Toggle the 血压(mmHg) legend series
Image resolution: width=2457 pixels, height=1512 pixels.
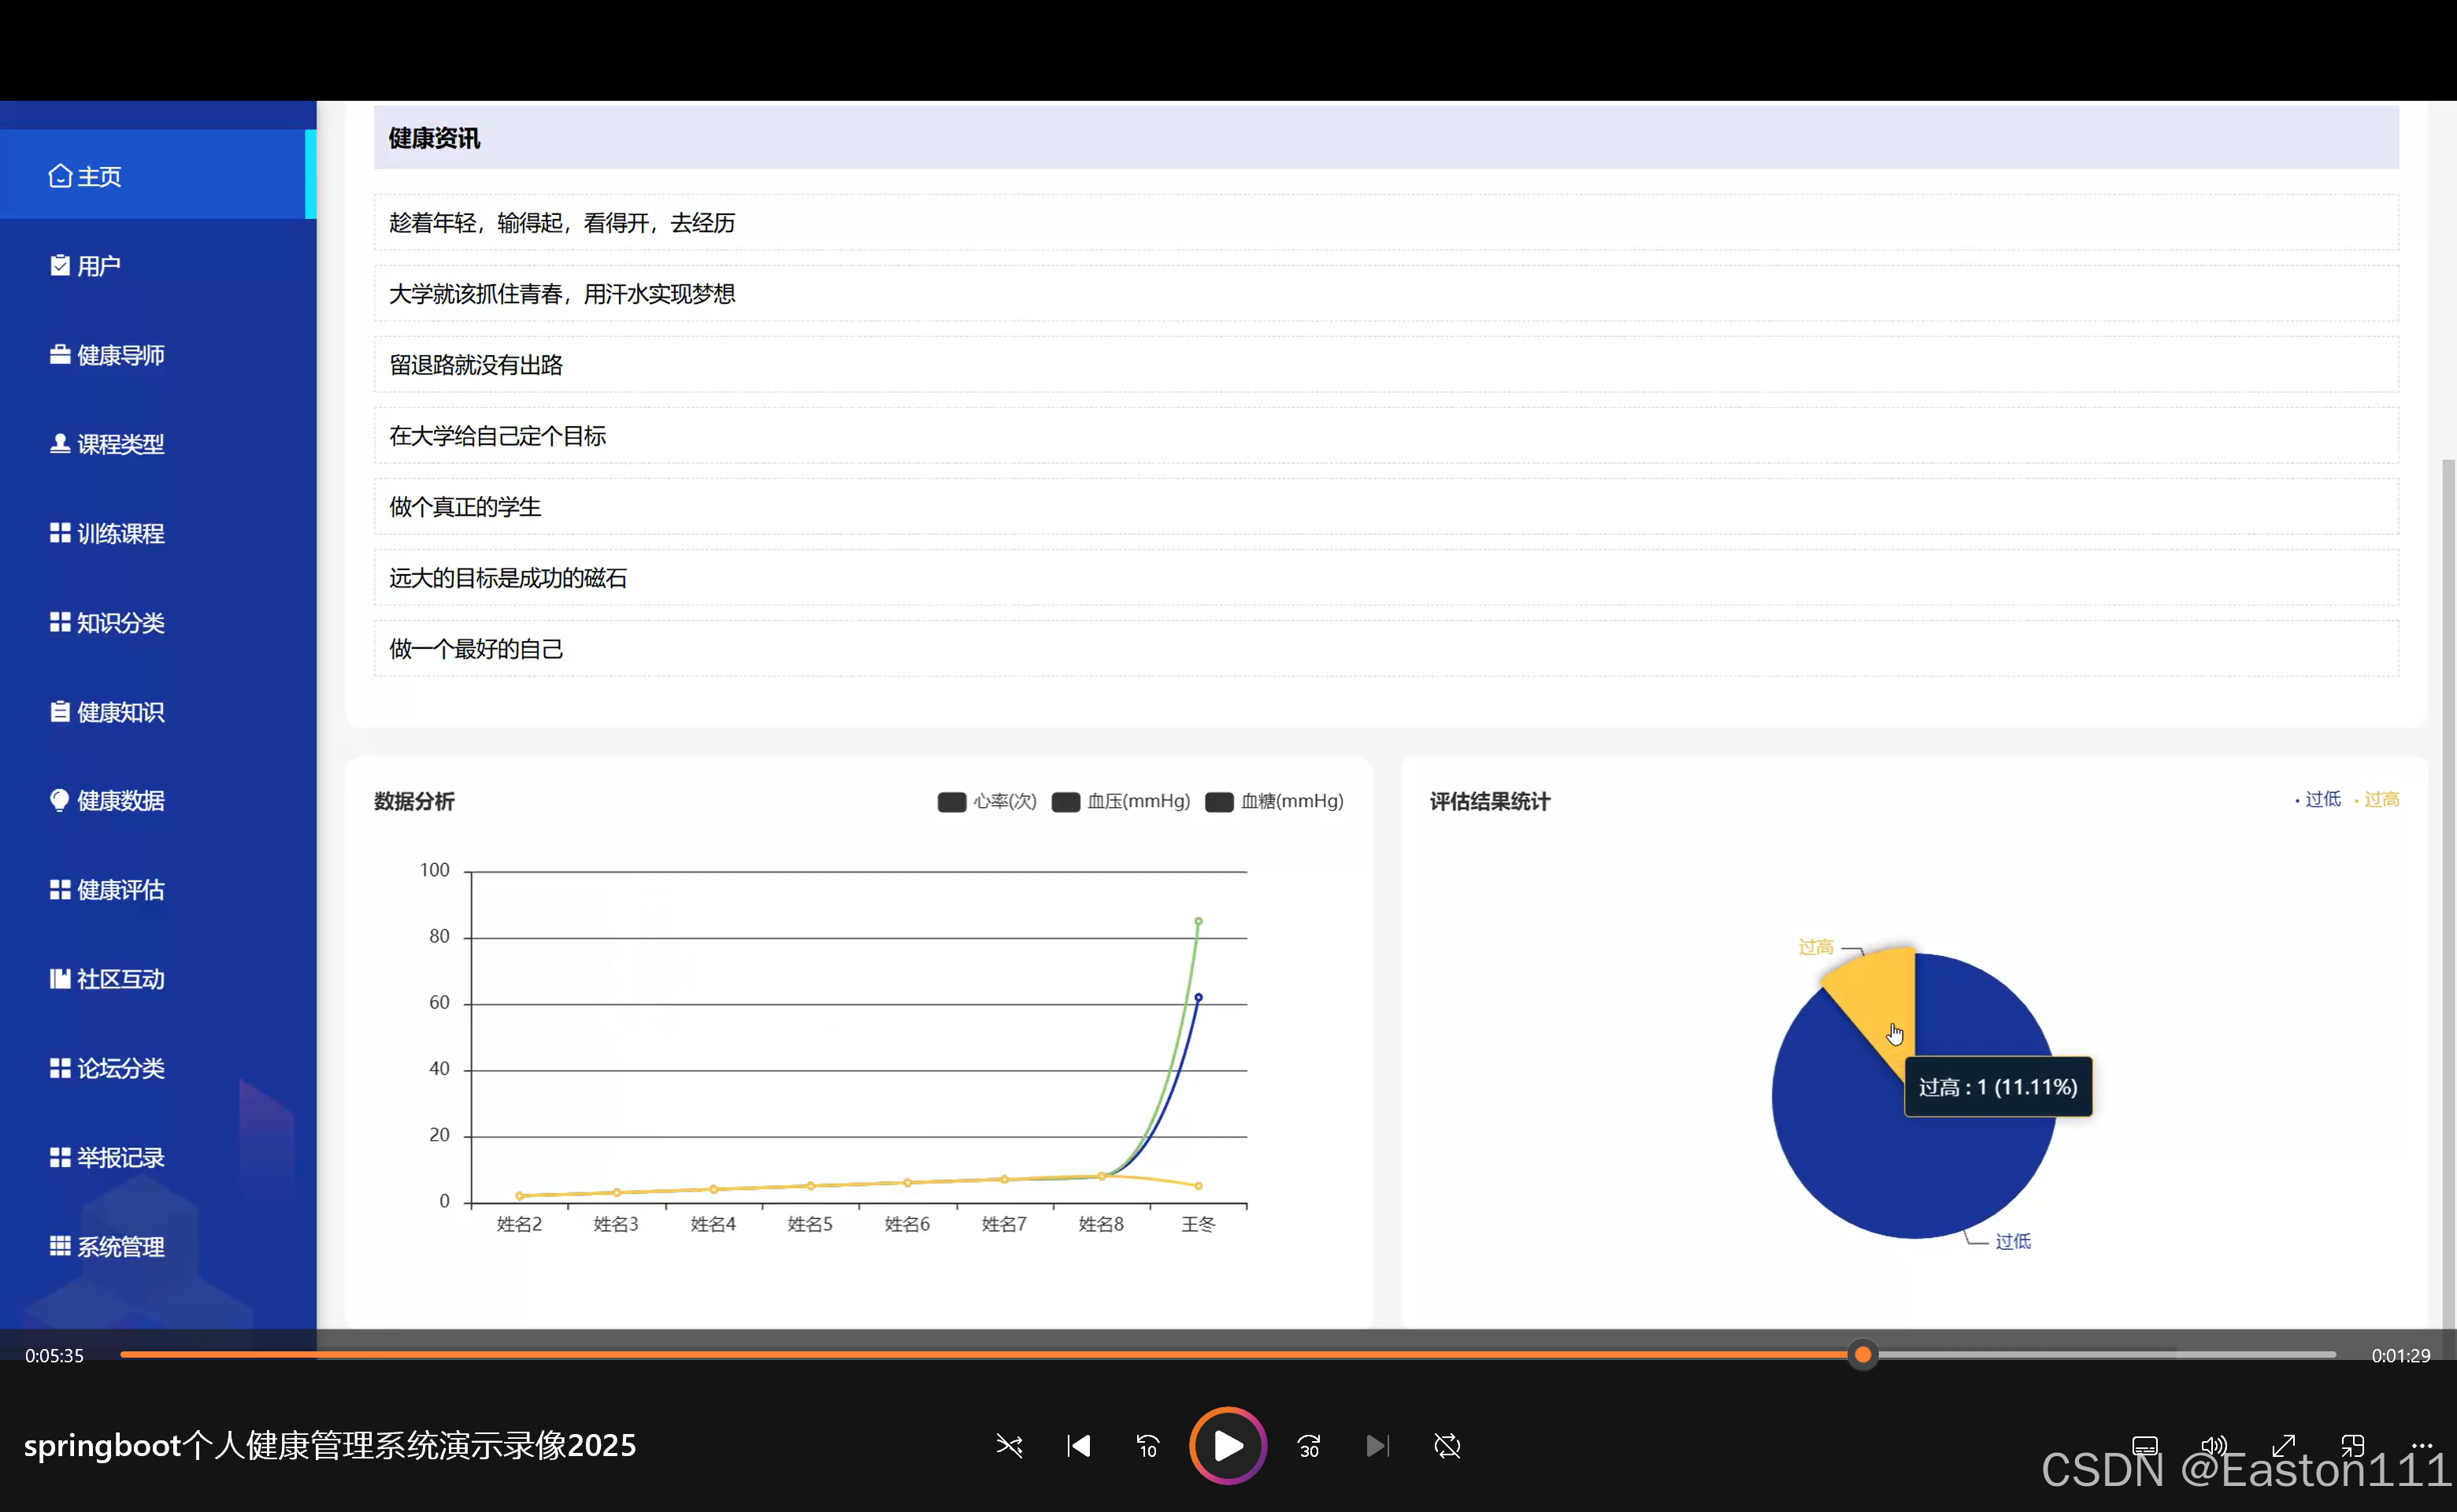1121,802
